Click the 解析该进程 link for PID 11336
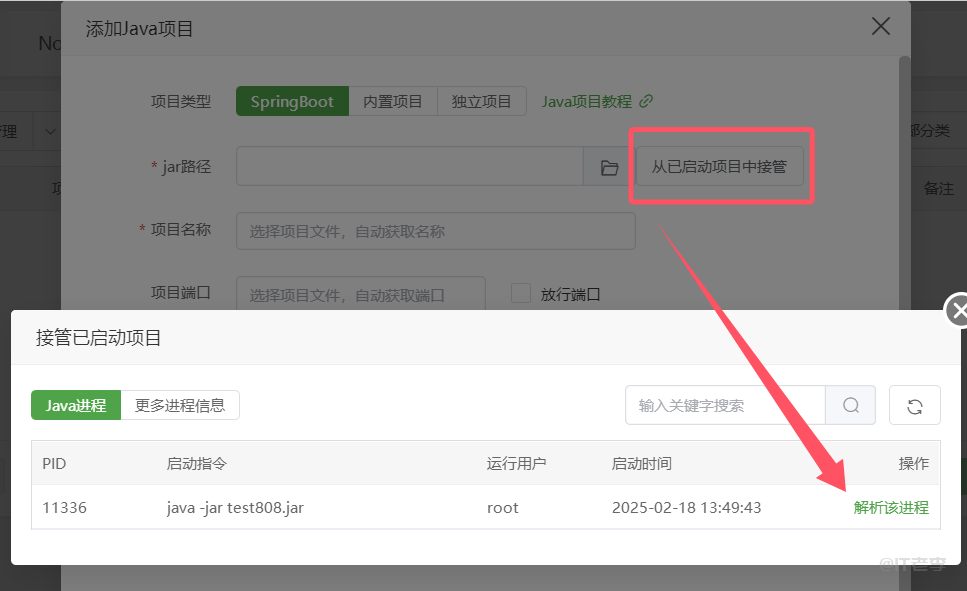This screenshot has width=967, height=591. [893, 507]
